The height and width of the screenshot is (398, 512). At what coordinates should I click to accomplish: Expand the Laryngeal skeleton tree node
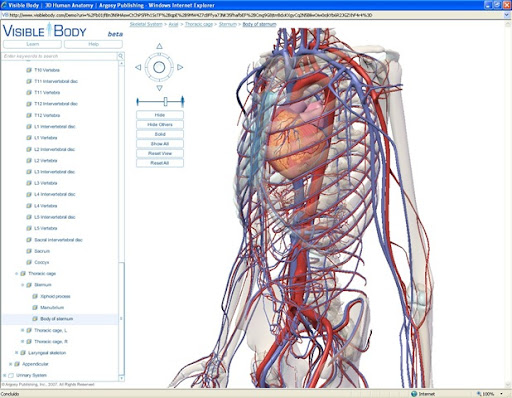click(x=16, y=353)
